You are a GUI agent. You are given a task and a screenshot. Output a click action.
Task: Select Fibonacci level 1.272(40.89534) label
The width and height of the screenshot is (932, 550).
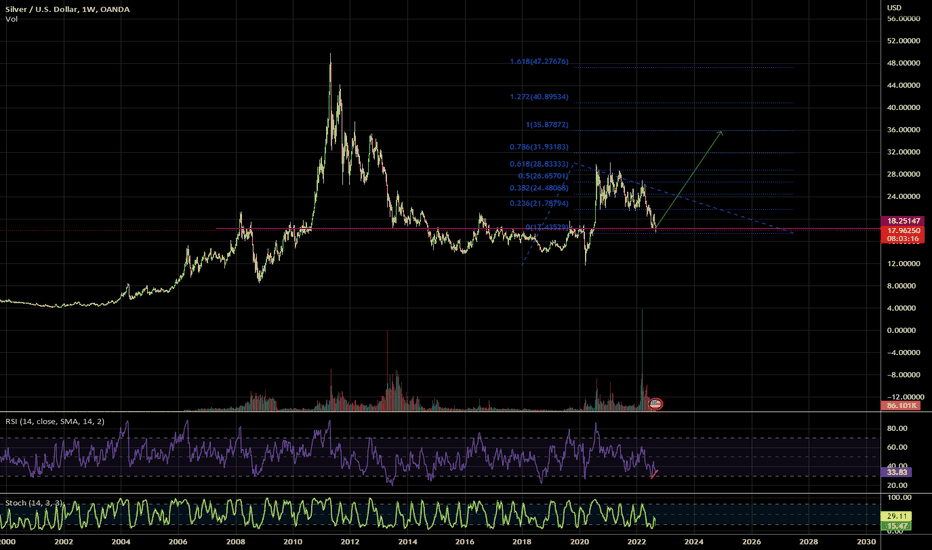pyautogui.click(x=539, y=96)
